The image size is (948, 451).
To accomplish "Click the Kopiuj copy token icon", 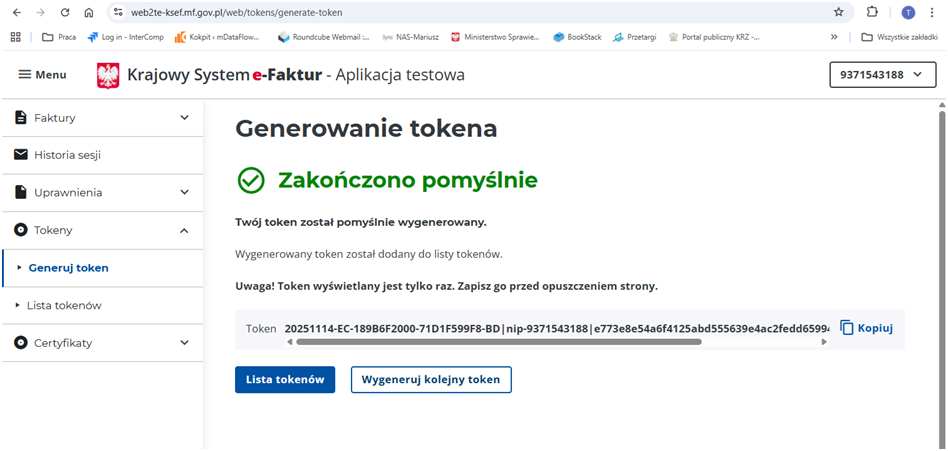I will click(x=847, y=327).
